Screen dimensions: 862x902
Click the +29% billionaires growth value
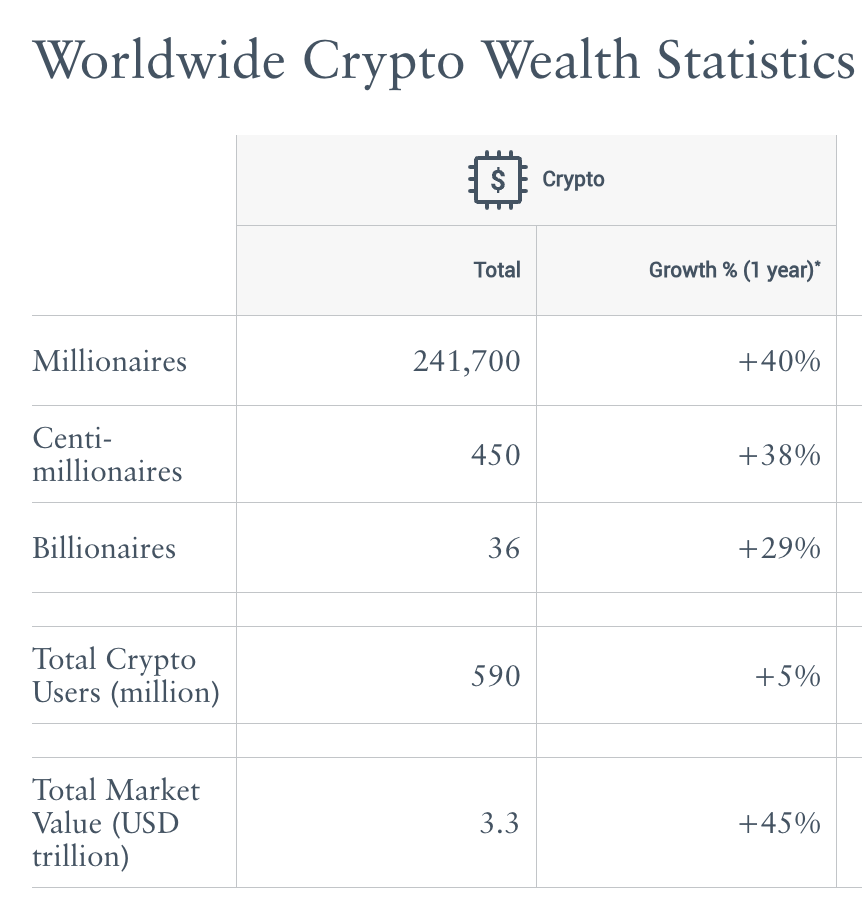[779, 548]
